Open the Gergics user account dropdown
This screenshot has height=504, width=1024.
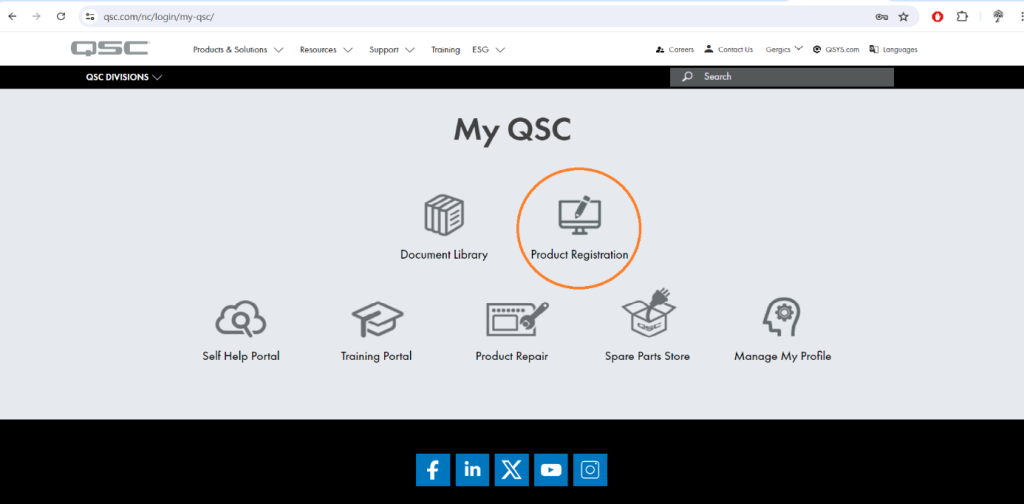784,49
